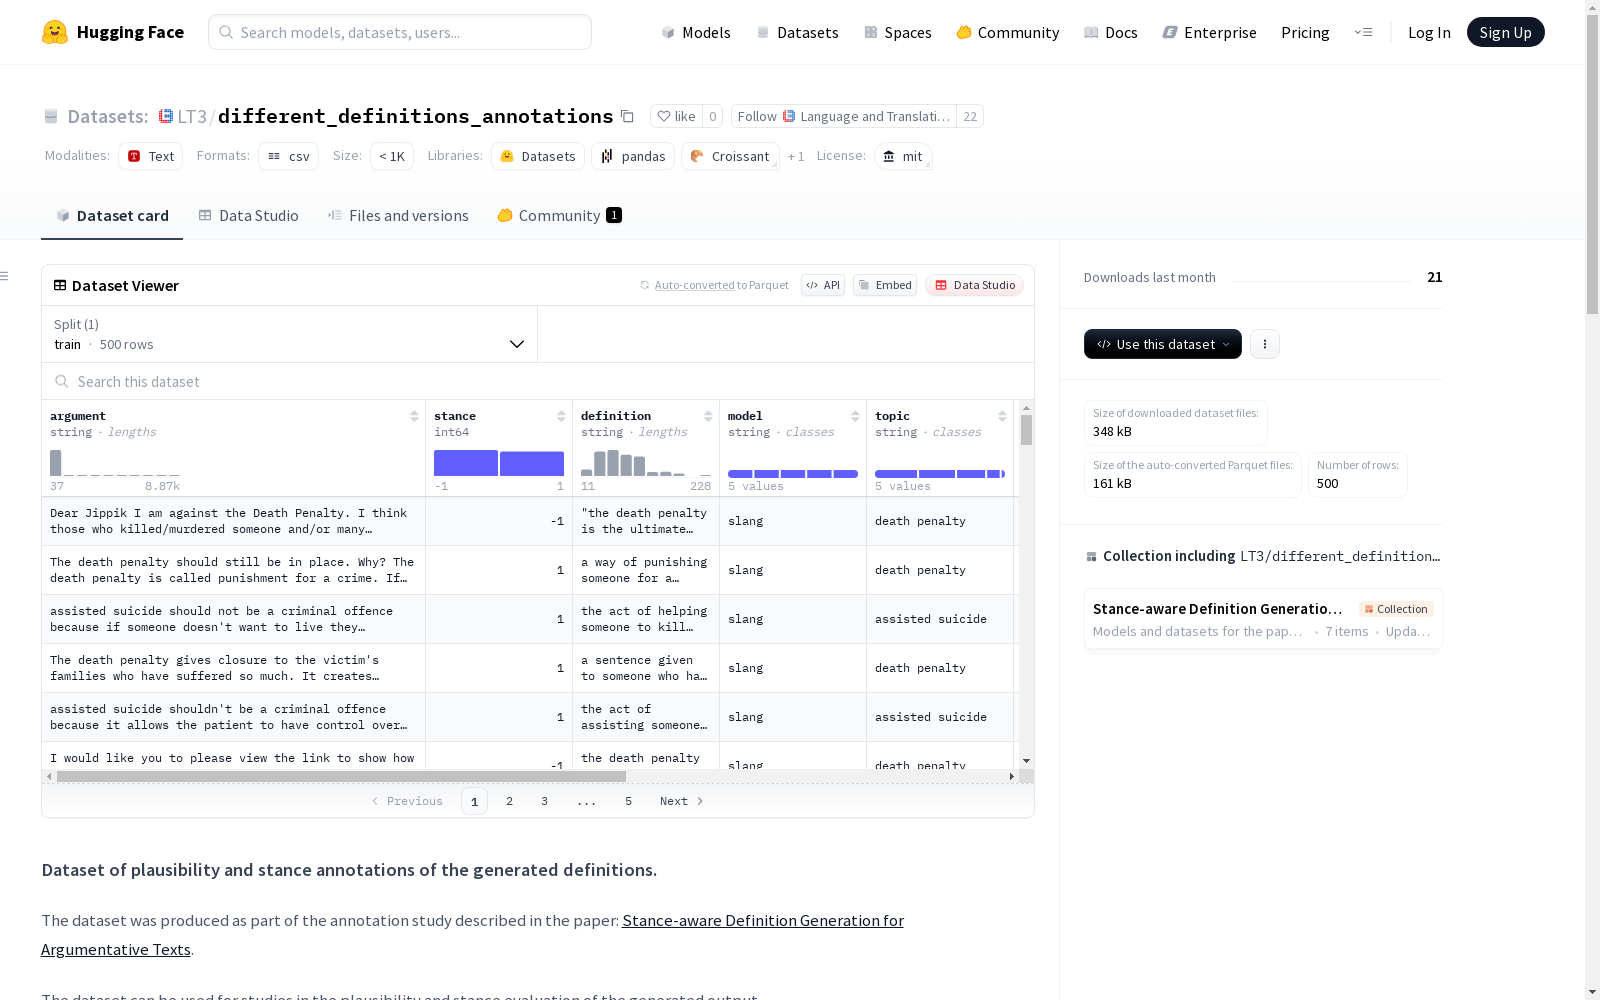Click the stance histogram bar for -1
The height and width of the screenshot is (1000, 1600).
tap(466, 463)
